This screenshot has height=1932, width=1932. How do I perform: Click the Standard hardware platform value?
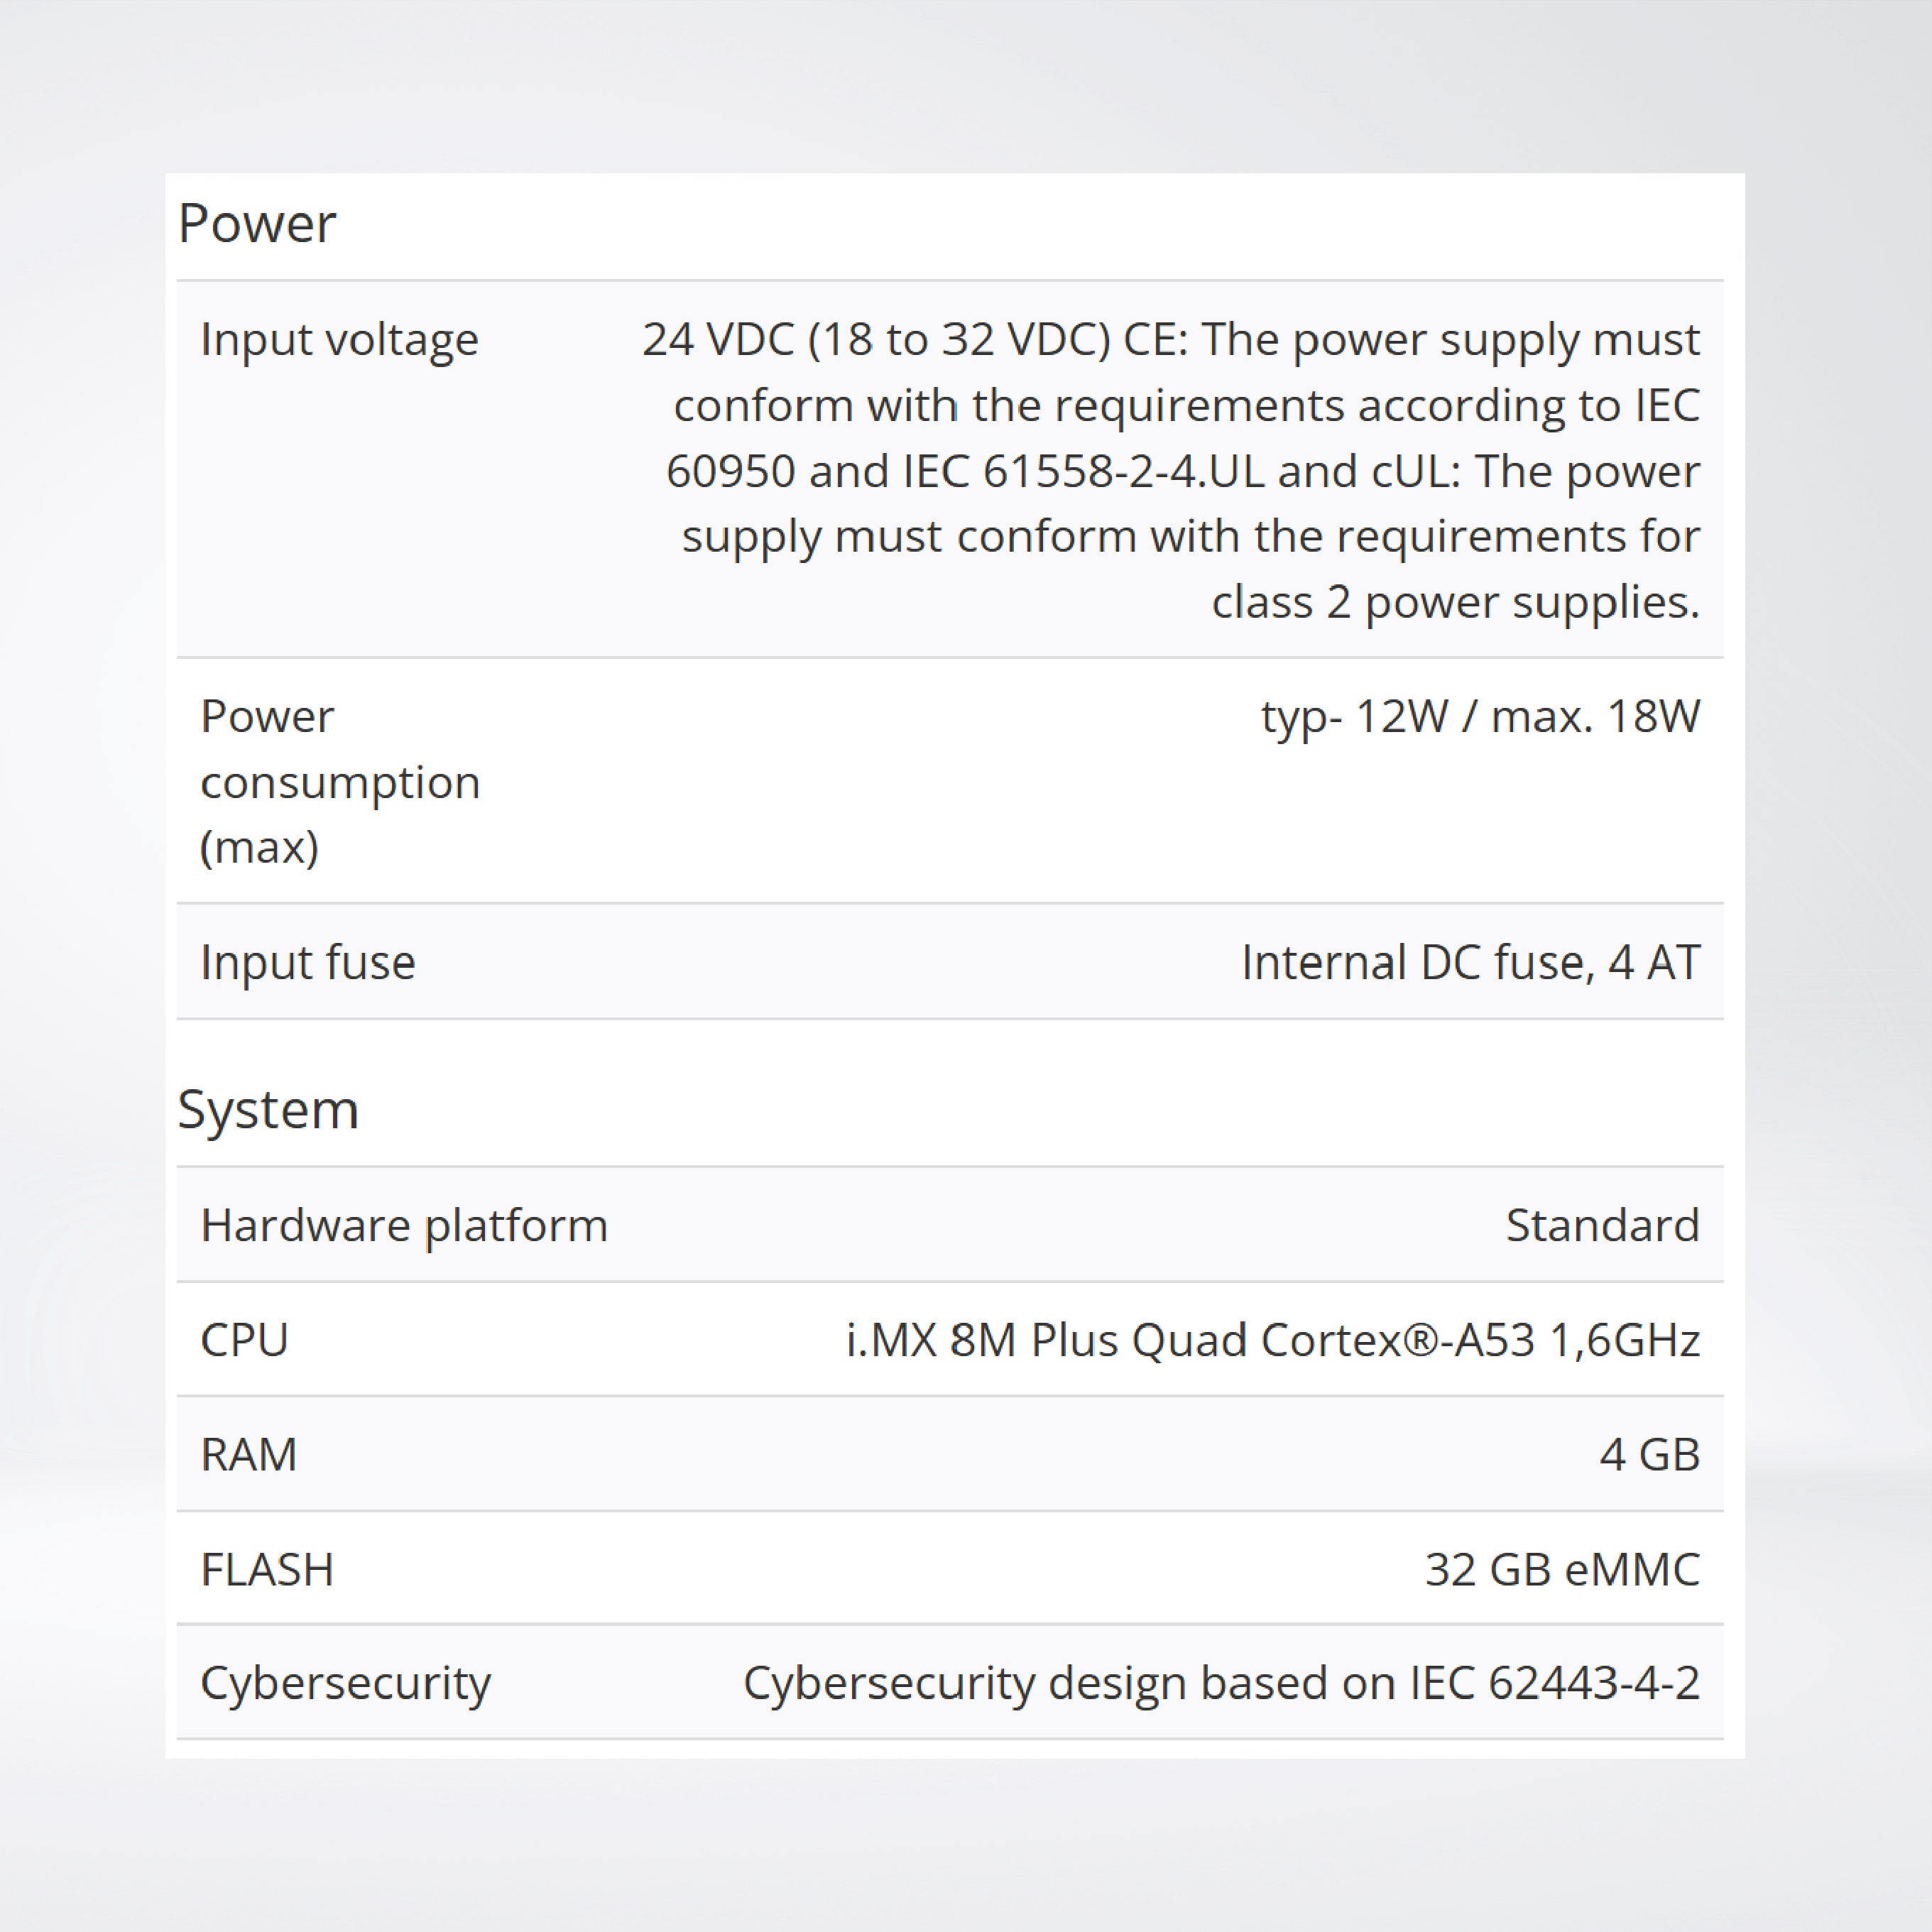click(x=1602, y=1225)
